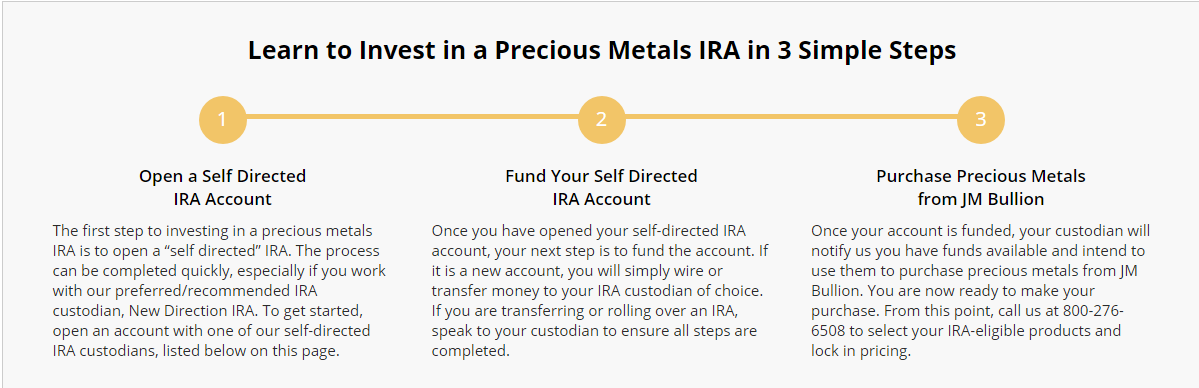Click the progress line between steps 1 and 2
Image resolution: width=1199 pixels, height=388 pixels.
pos(412,117)
